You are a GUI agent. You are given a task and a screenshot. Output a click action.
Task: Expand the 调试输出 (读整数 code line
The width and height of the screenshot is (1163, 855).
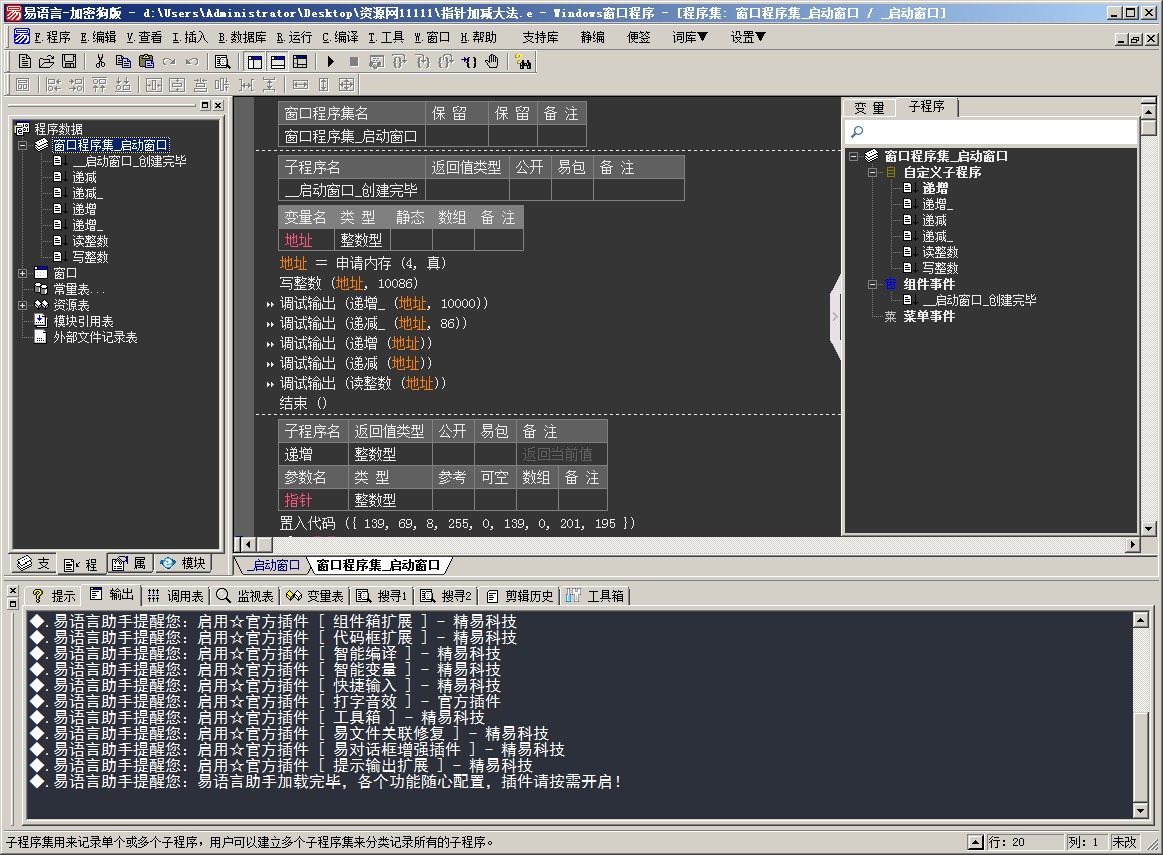270,384
